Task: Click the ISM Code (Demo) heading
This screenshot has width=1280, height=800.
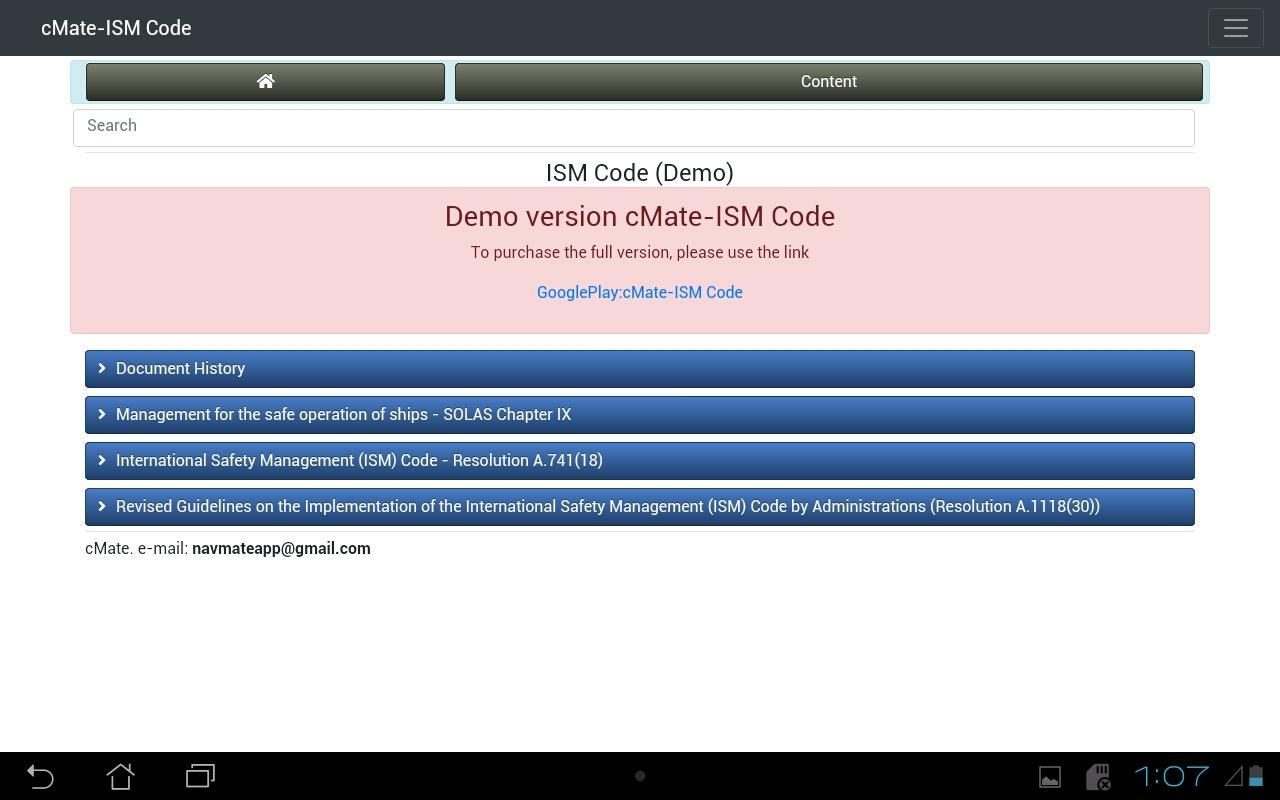Action: [x=640, y=173]
